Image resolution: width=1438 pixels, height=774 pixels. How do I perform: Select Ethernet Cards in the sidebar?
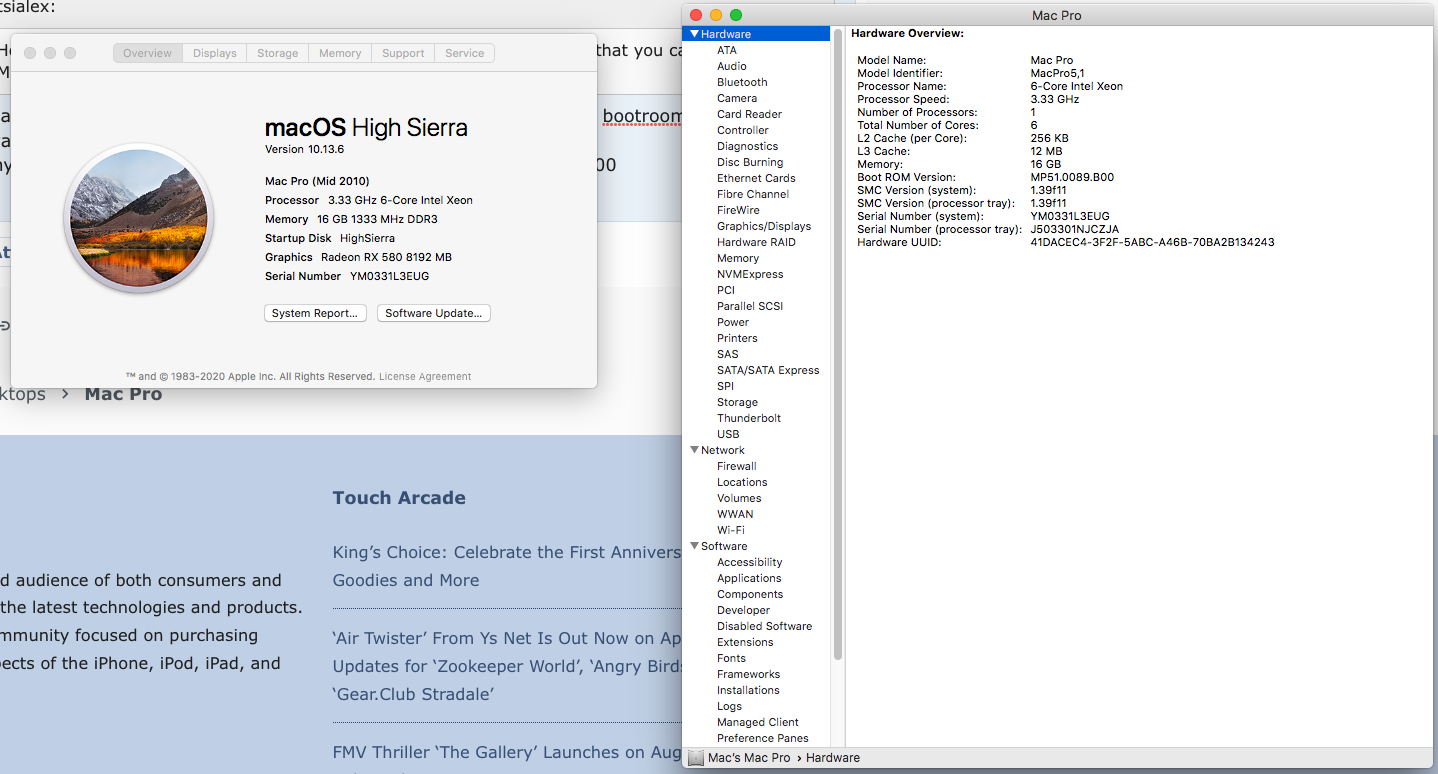[756, 178]
